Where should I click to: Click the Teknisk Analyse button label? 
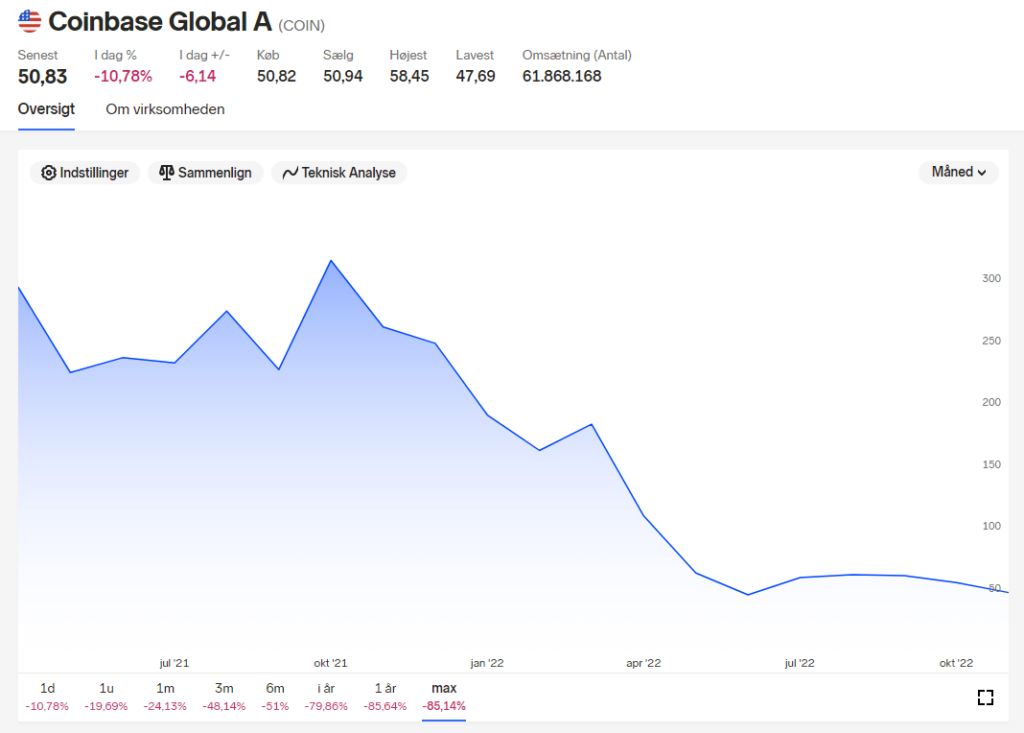[349, 172]
